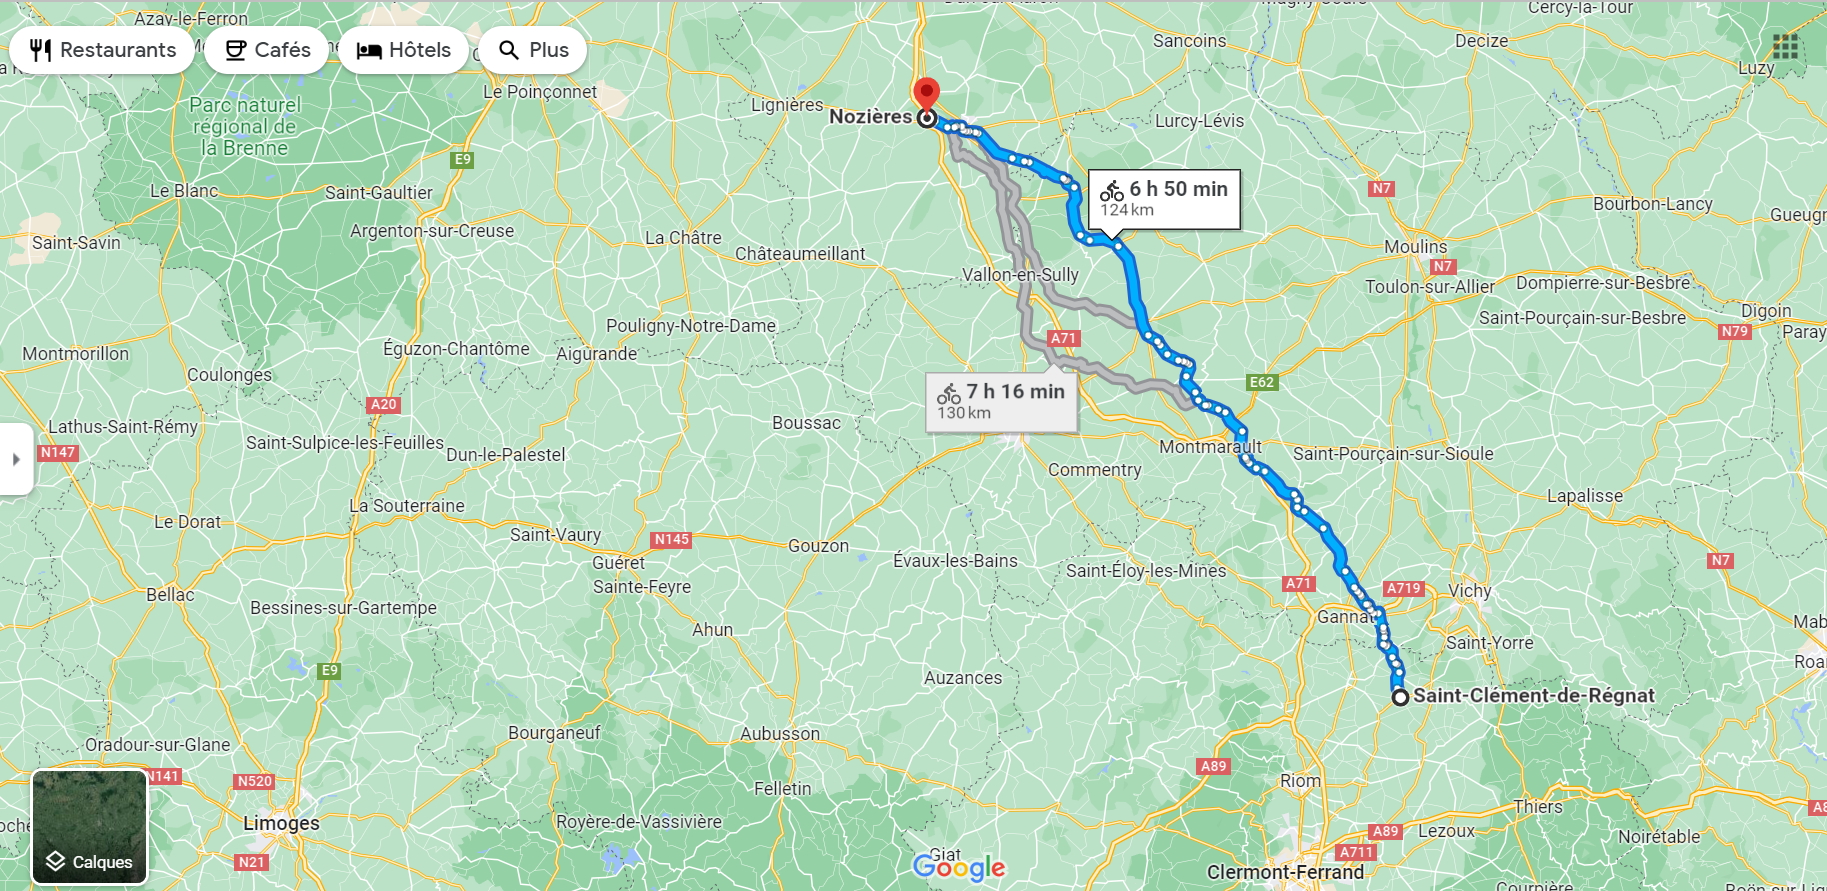Select the Cafés category chip
Image resolution: width=1827 pixels, height=891 pixels.
[x=267, y=50]
